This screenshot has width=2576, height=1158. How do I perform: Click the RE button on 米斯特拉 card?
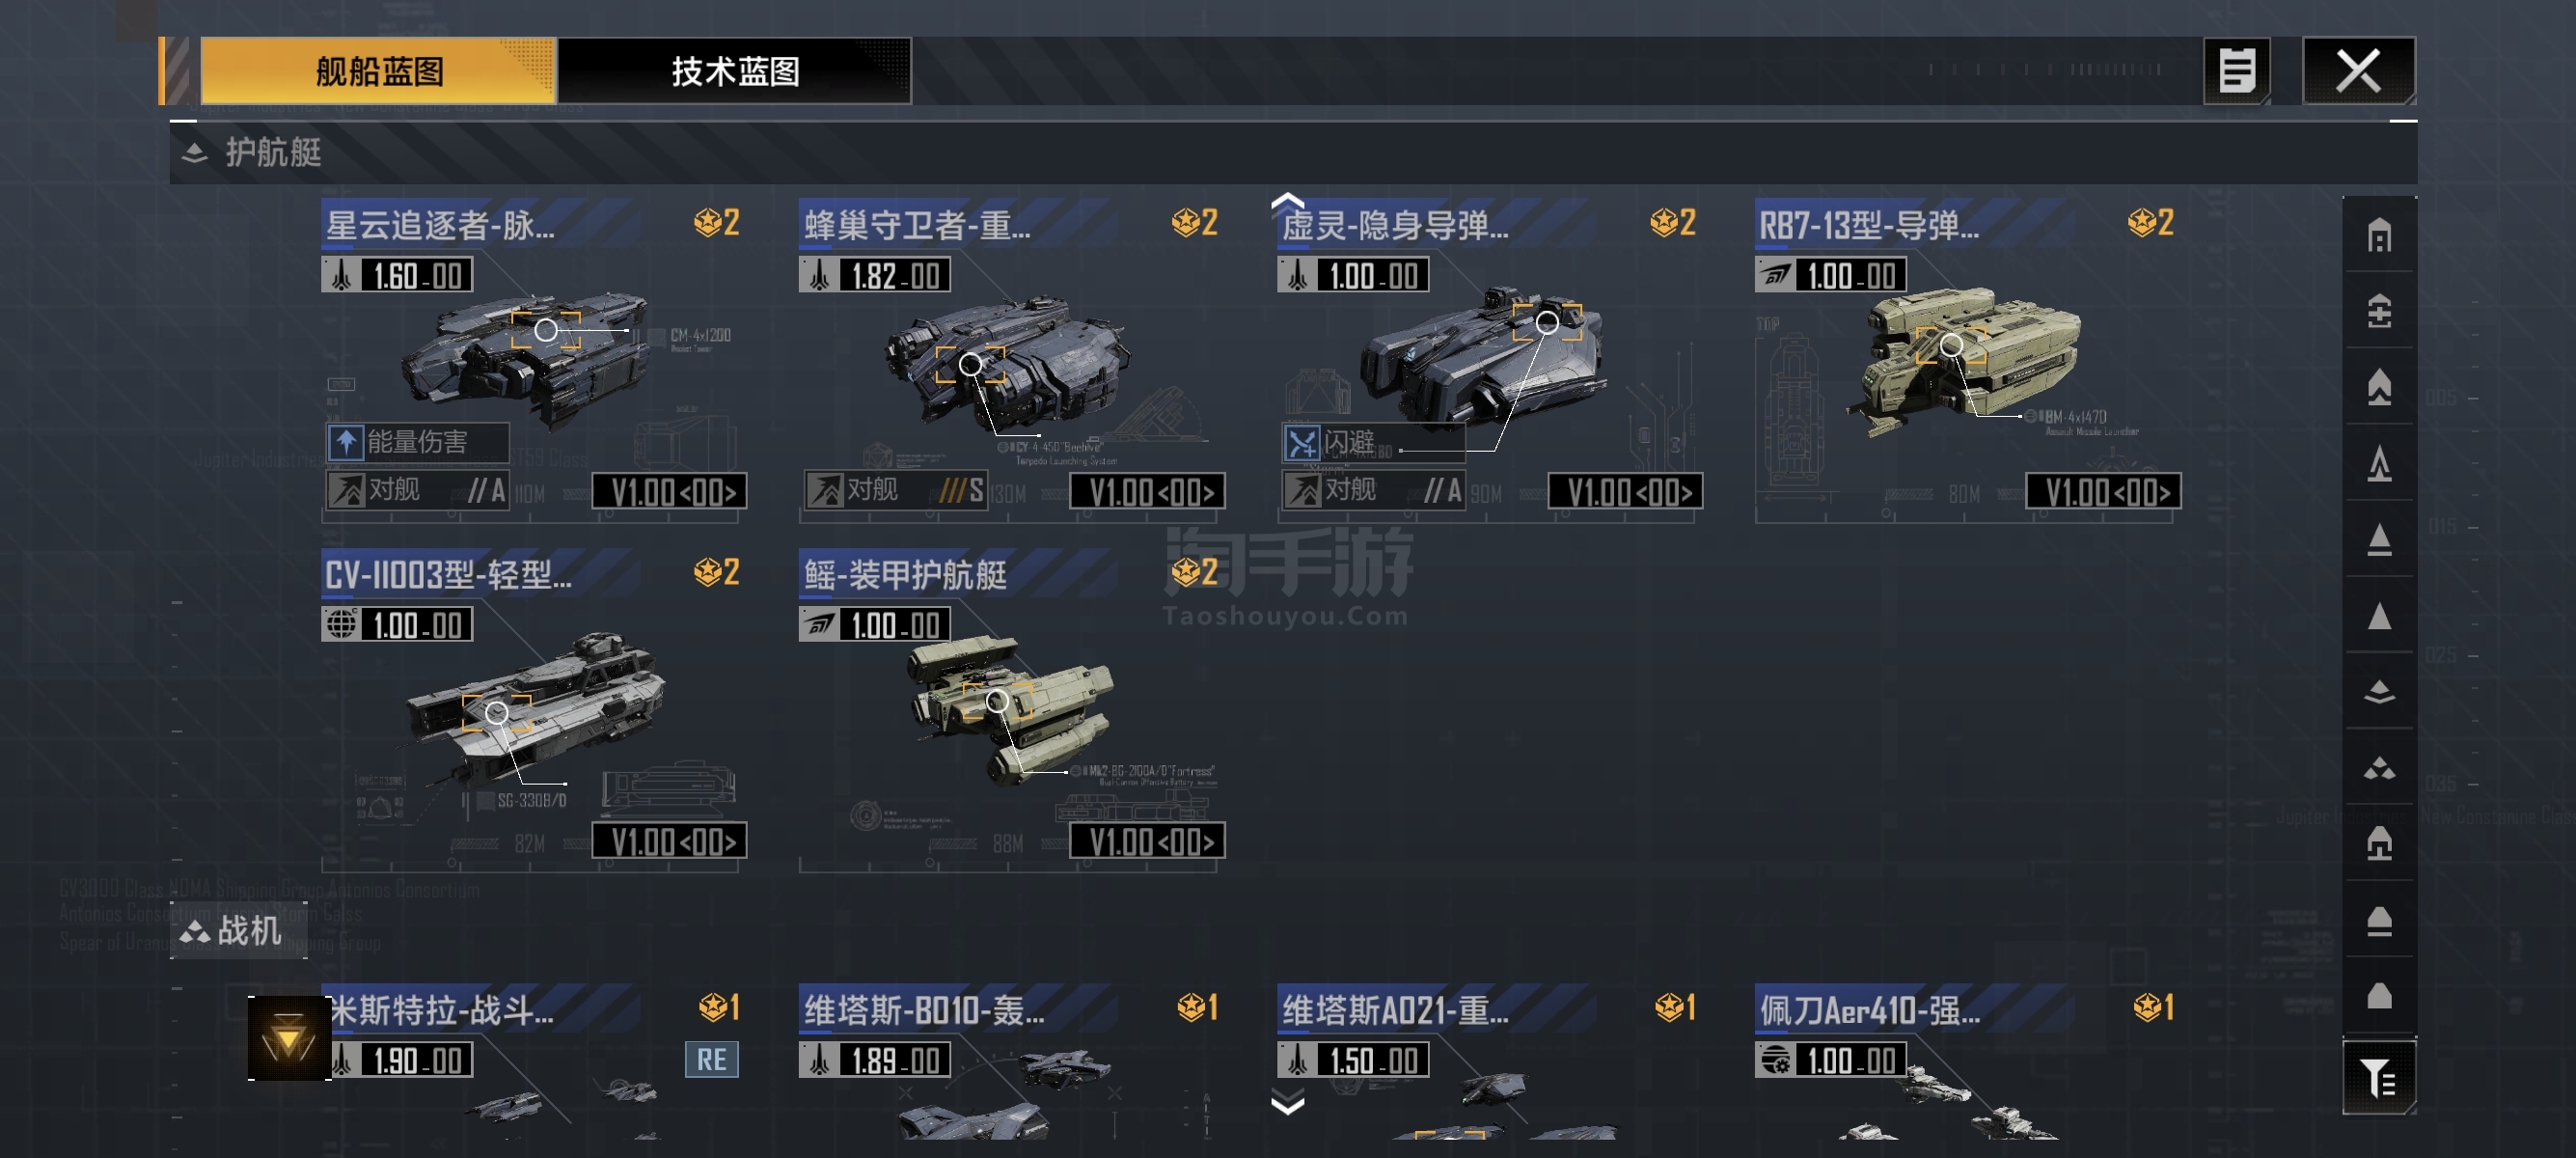tap(711, 1060)
